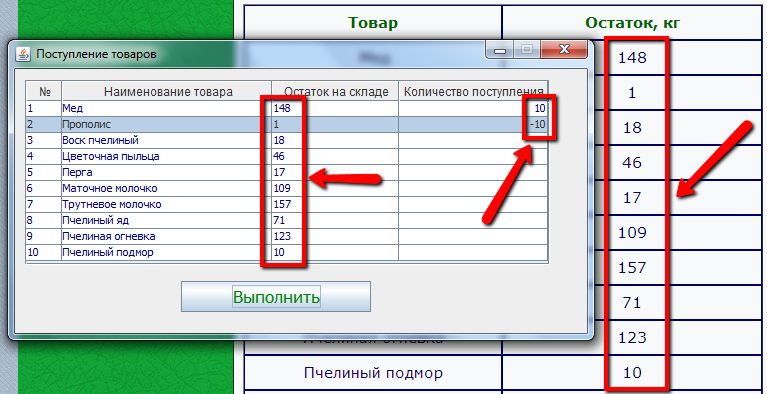Close the Поступление товаров window

[x=564, y=49]
